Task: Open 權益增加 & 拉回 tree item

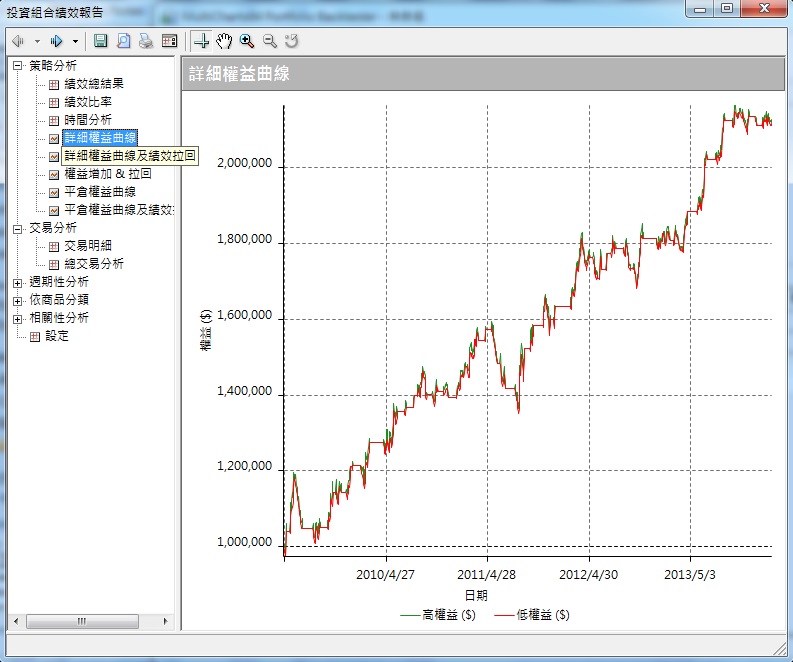Action: click(x=108, y=174)
